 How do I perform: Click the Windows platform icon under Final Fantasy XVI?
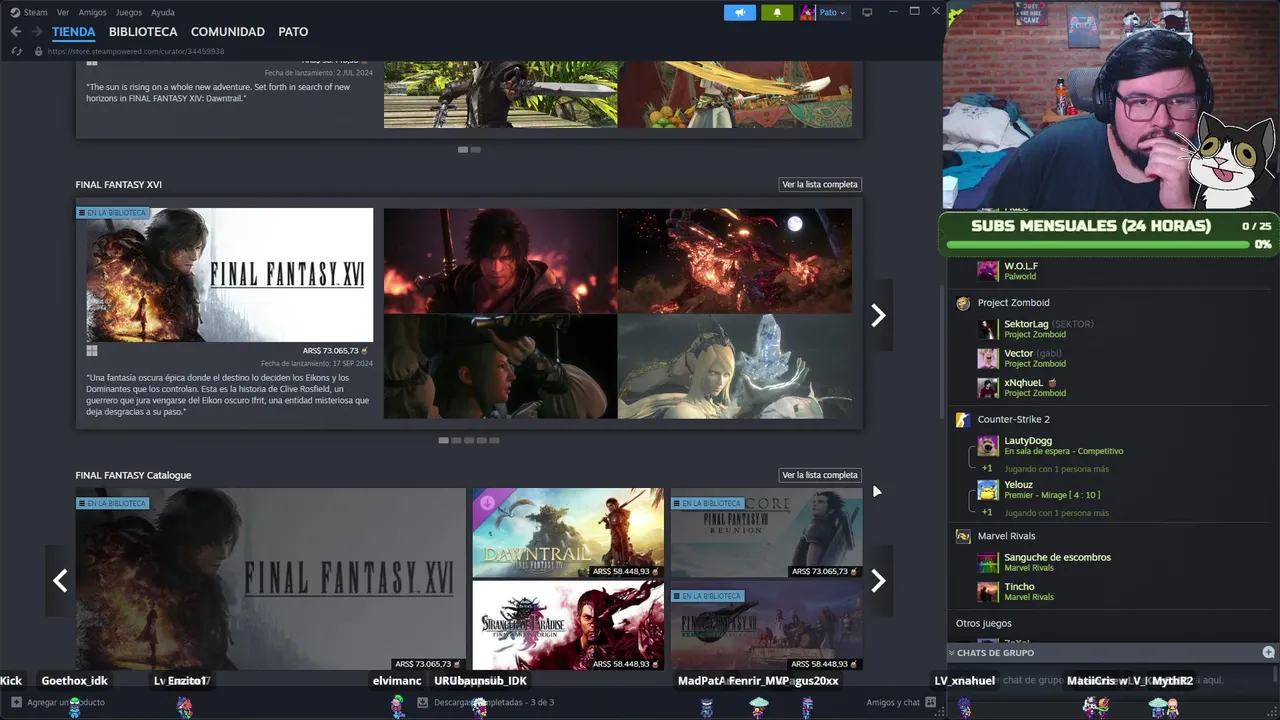coord(92,351)
